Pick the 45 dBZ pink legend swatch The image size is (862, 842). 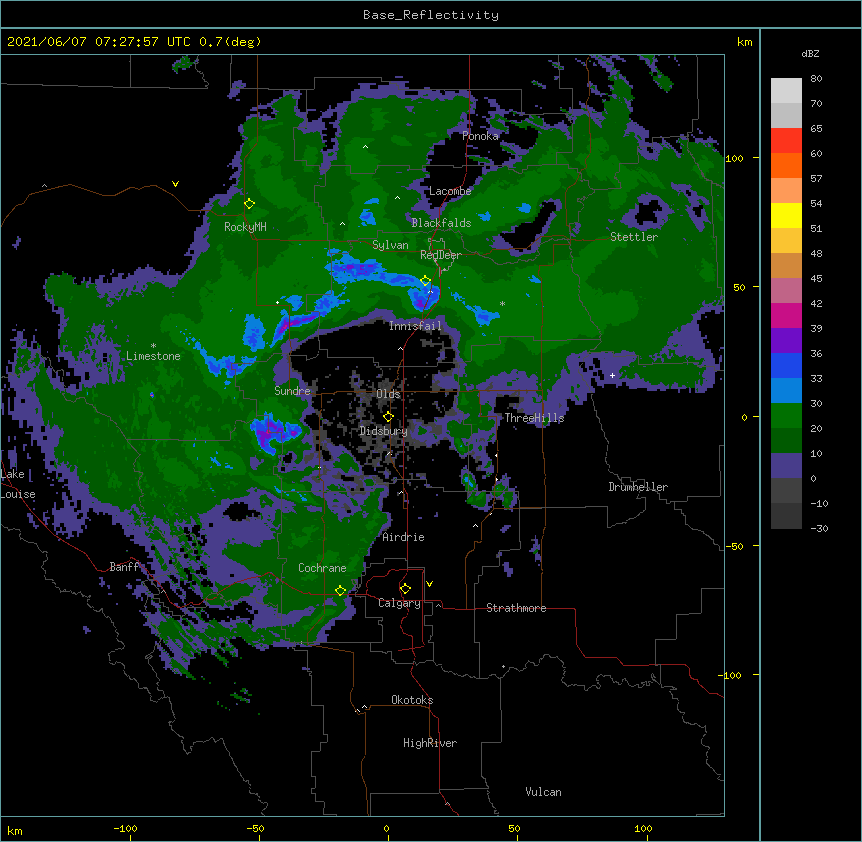pos(786,291)
